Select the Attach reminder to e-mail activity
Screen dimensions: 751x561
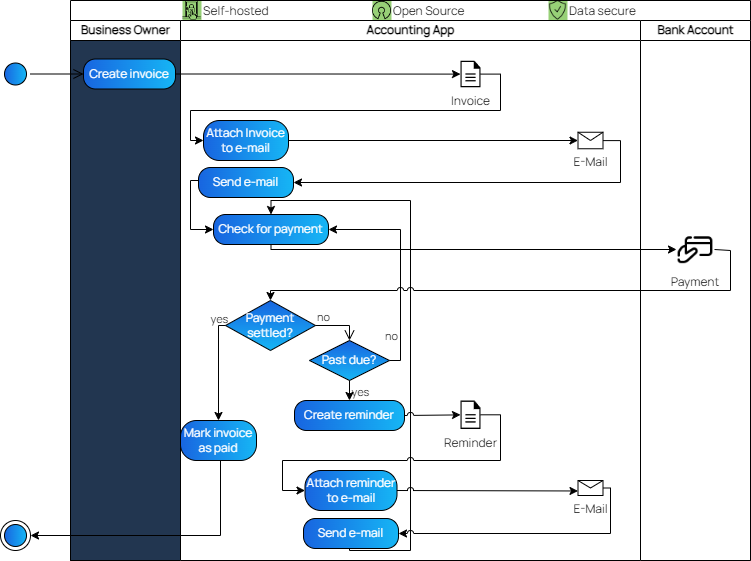351,490
